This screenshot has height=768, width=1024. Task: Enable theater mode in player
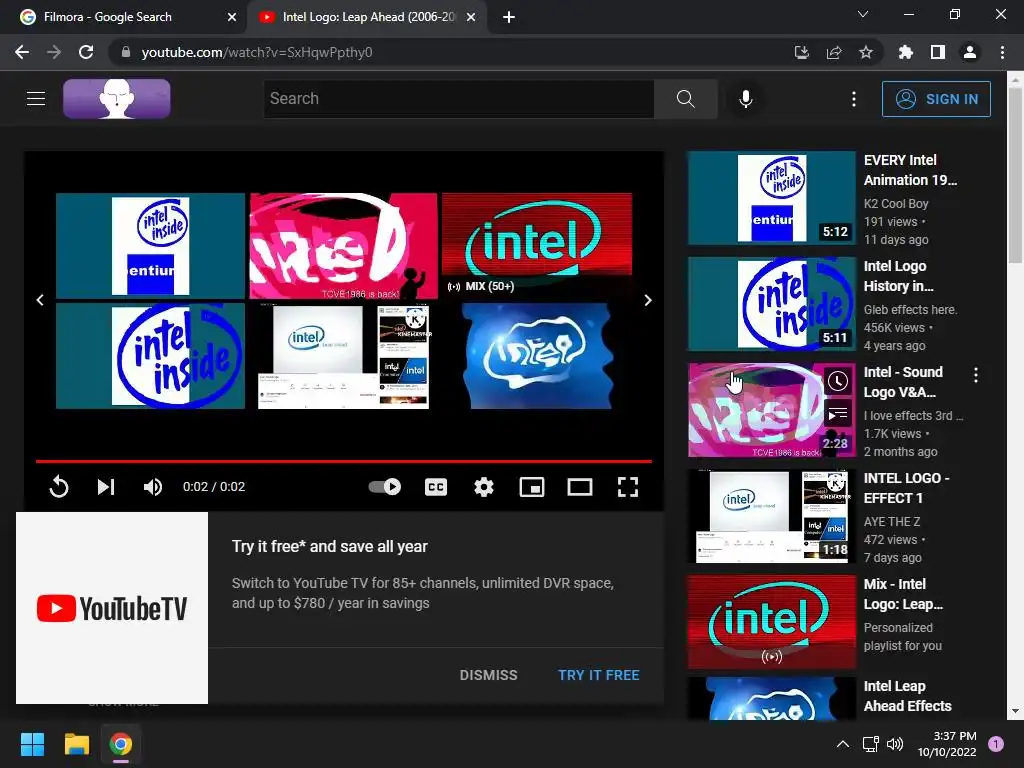tap(579, 487)
